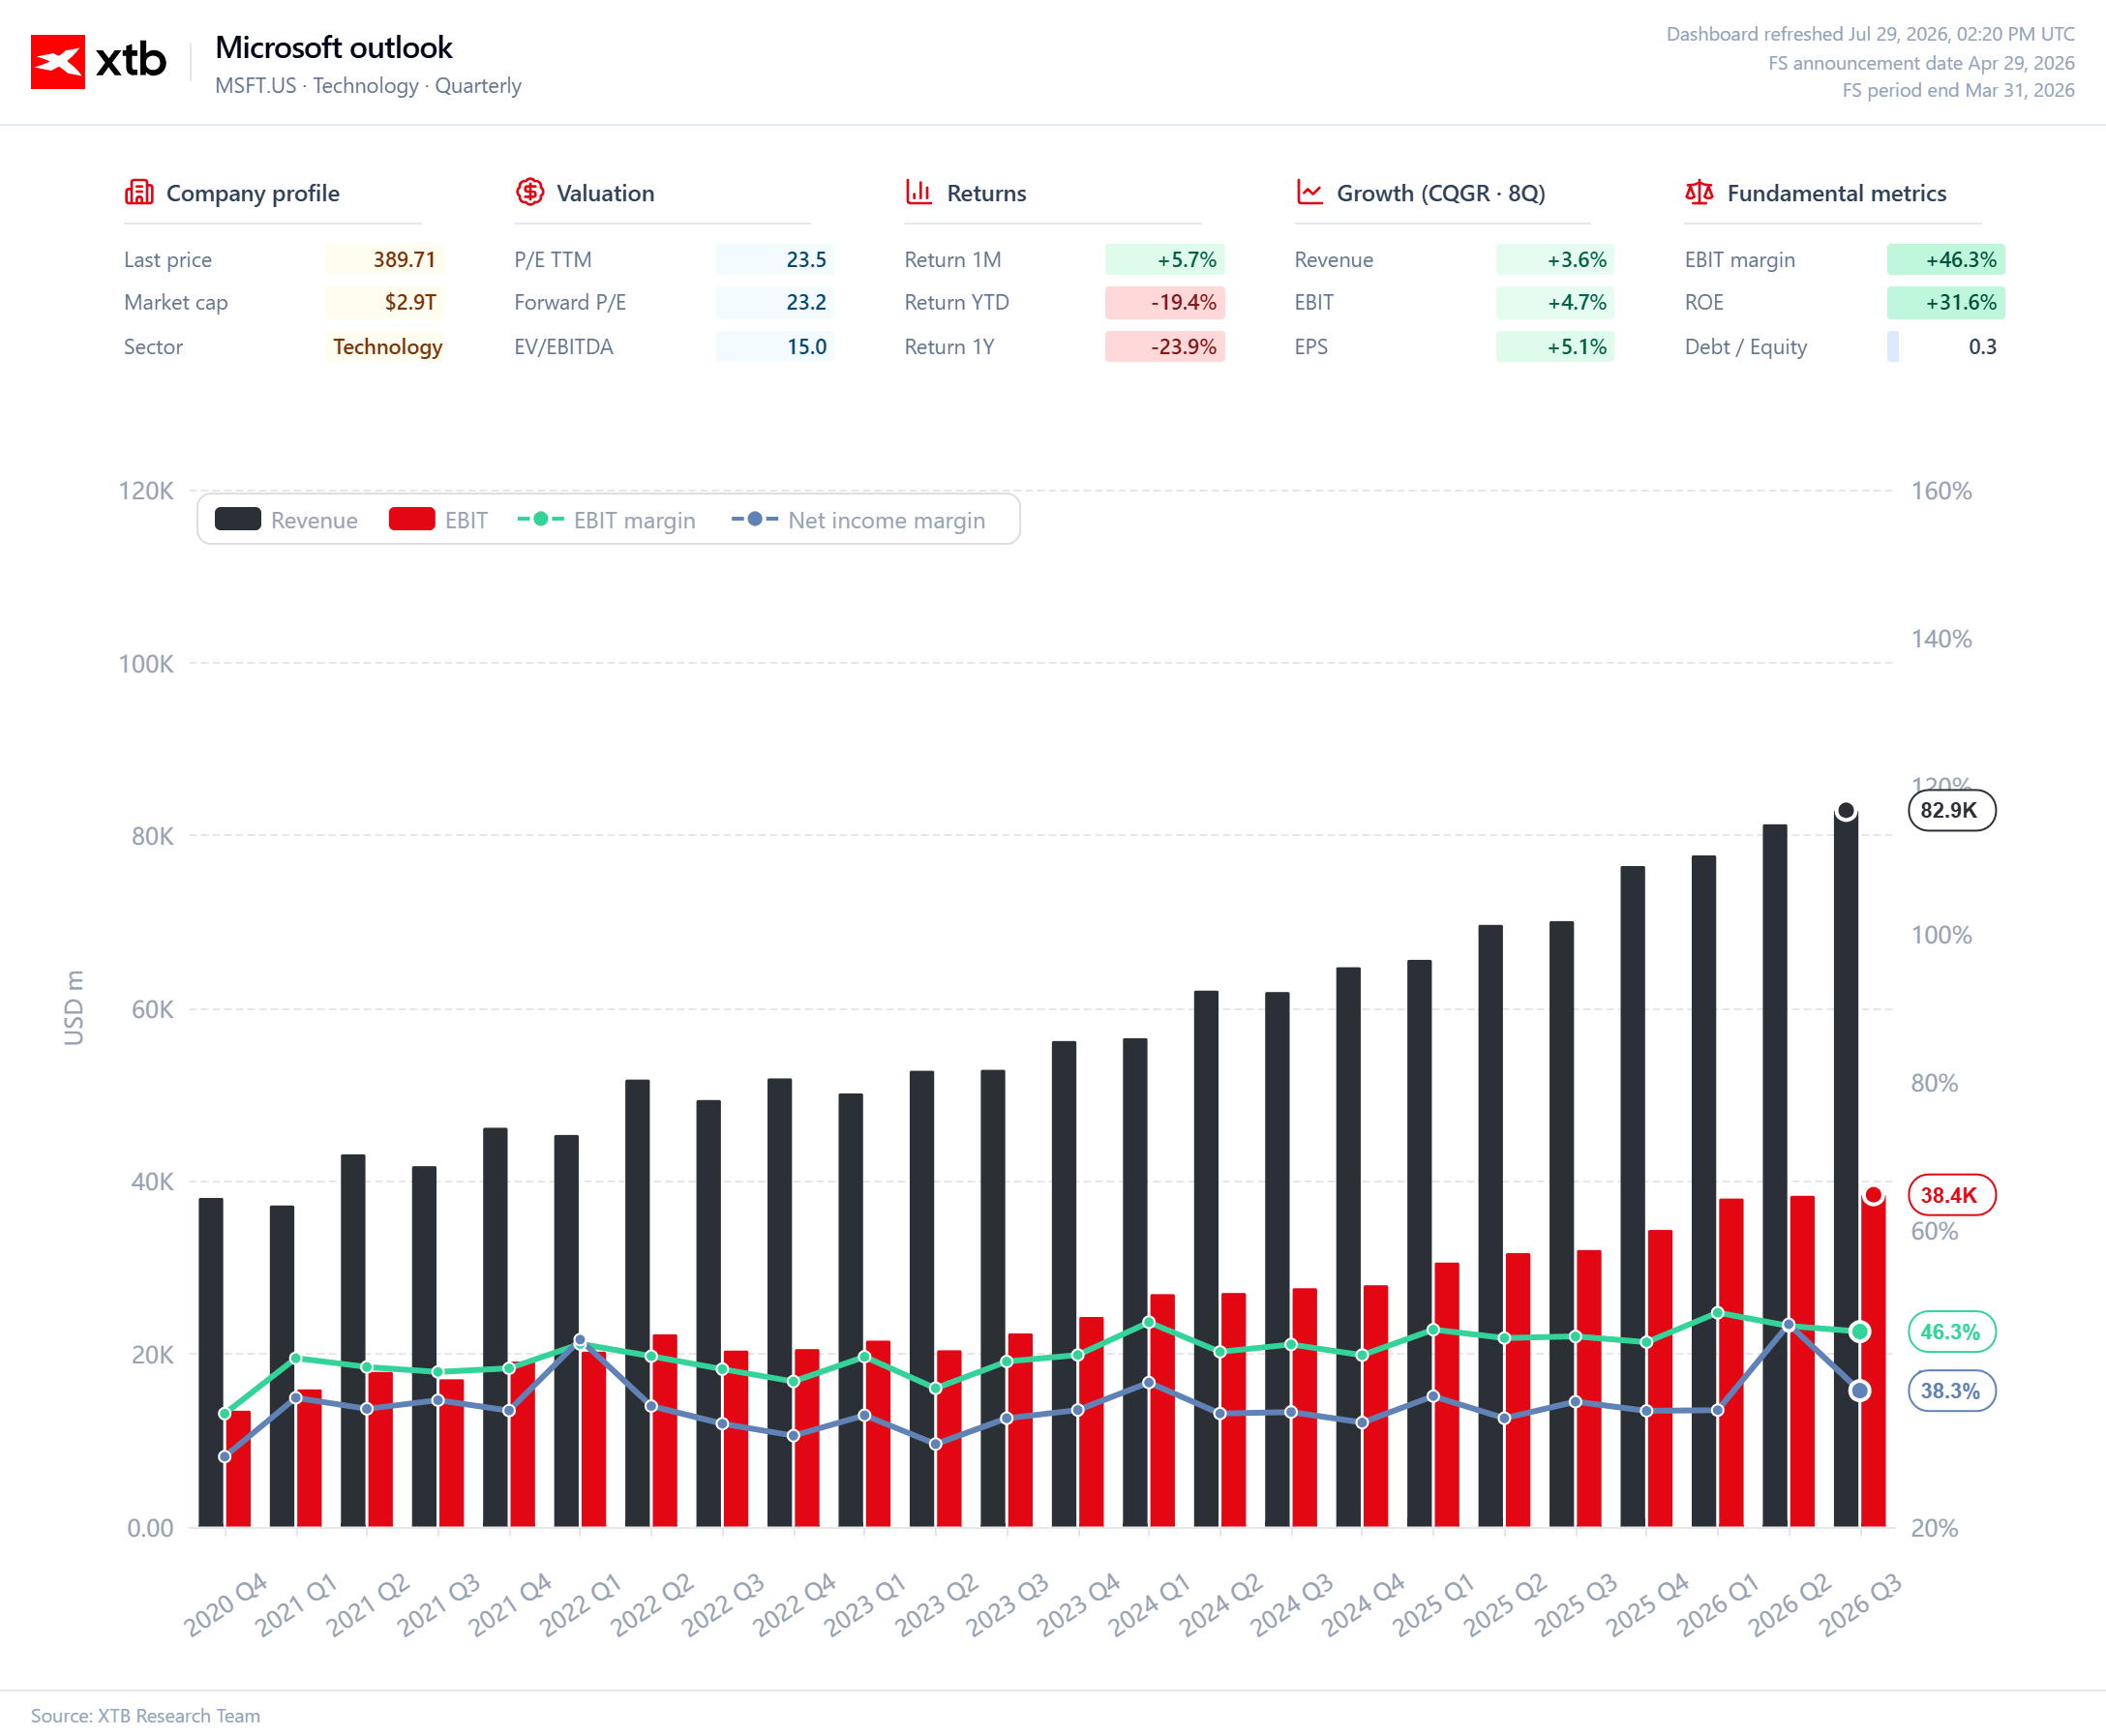2106x1736 pixels.
Task: Click the 2020 Q4 axis label
Action: (x=226, y=1604)
